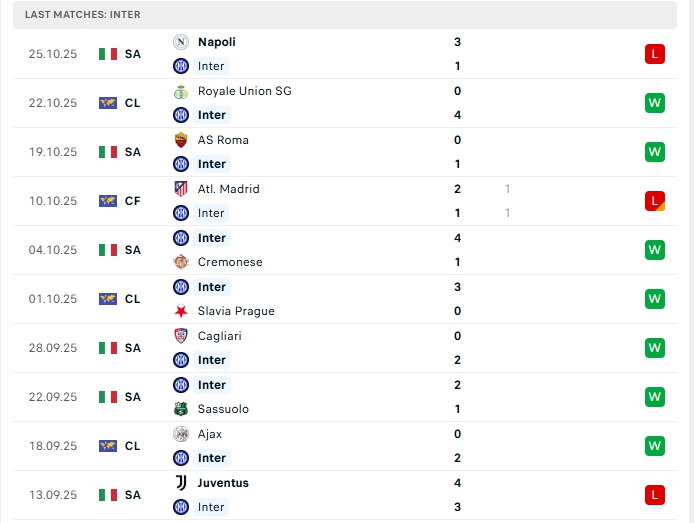This screenshot has width=694, height=523.
Task: Open the Atl. Madrid team link
Action: [229, 189]
